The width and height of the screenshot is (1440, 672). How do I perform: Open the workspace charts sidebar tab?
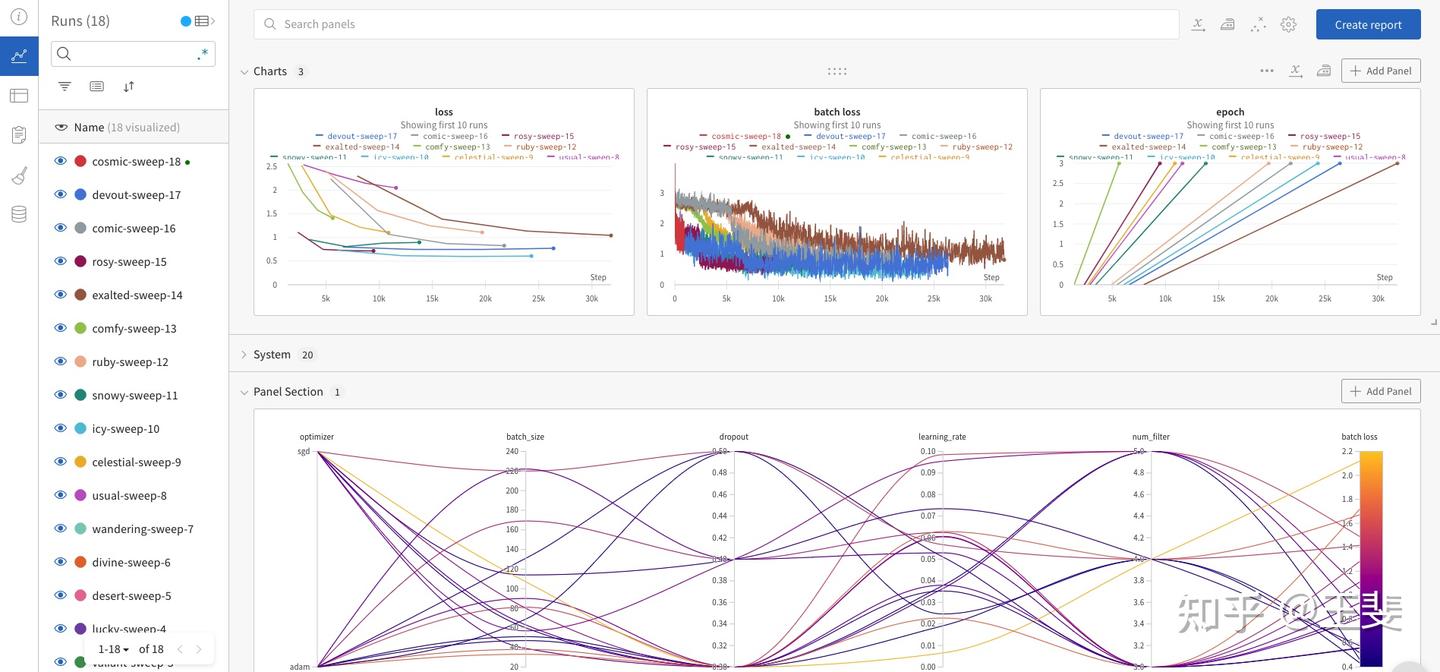(x=19, y=56)
